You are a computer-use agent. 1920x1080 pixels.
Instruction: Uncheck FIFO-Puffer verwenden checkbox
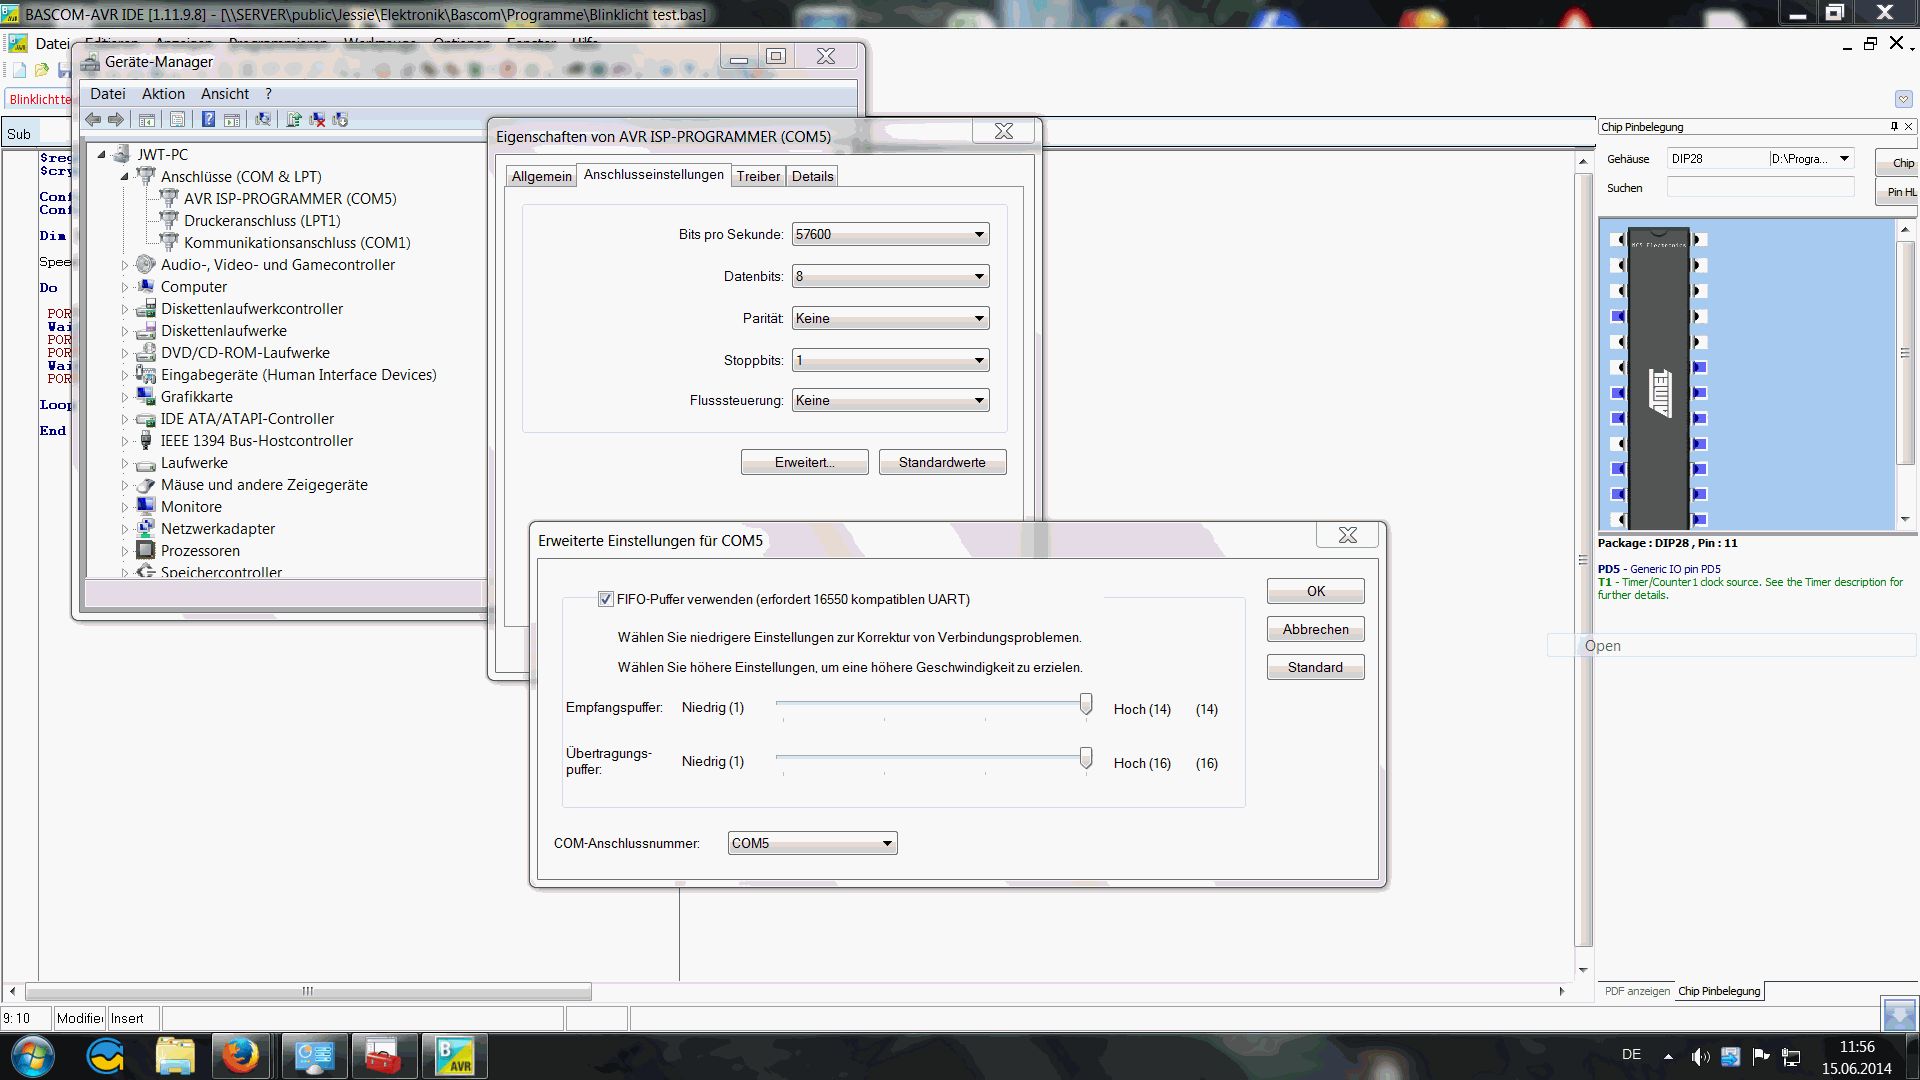pyautogui.click(x=605, y=599)
